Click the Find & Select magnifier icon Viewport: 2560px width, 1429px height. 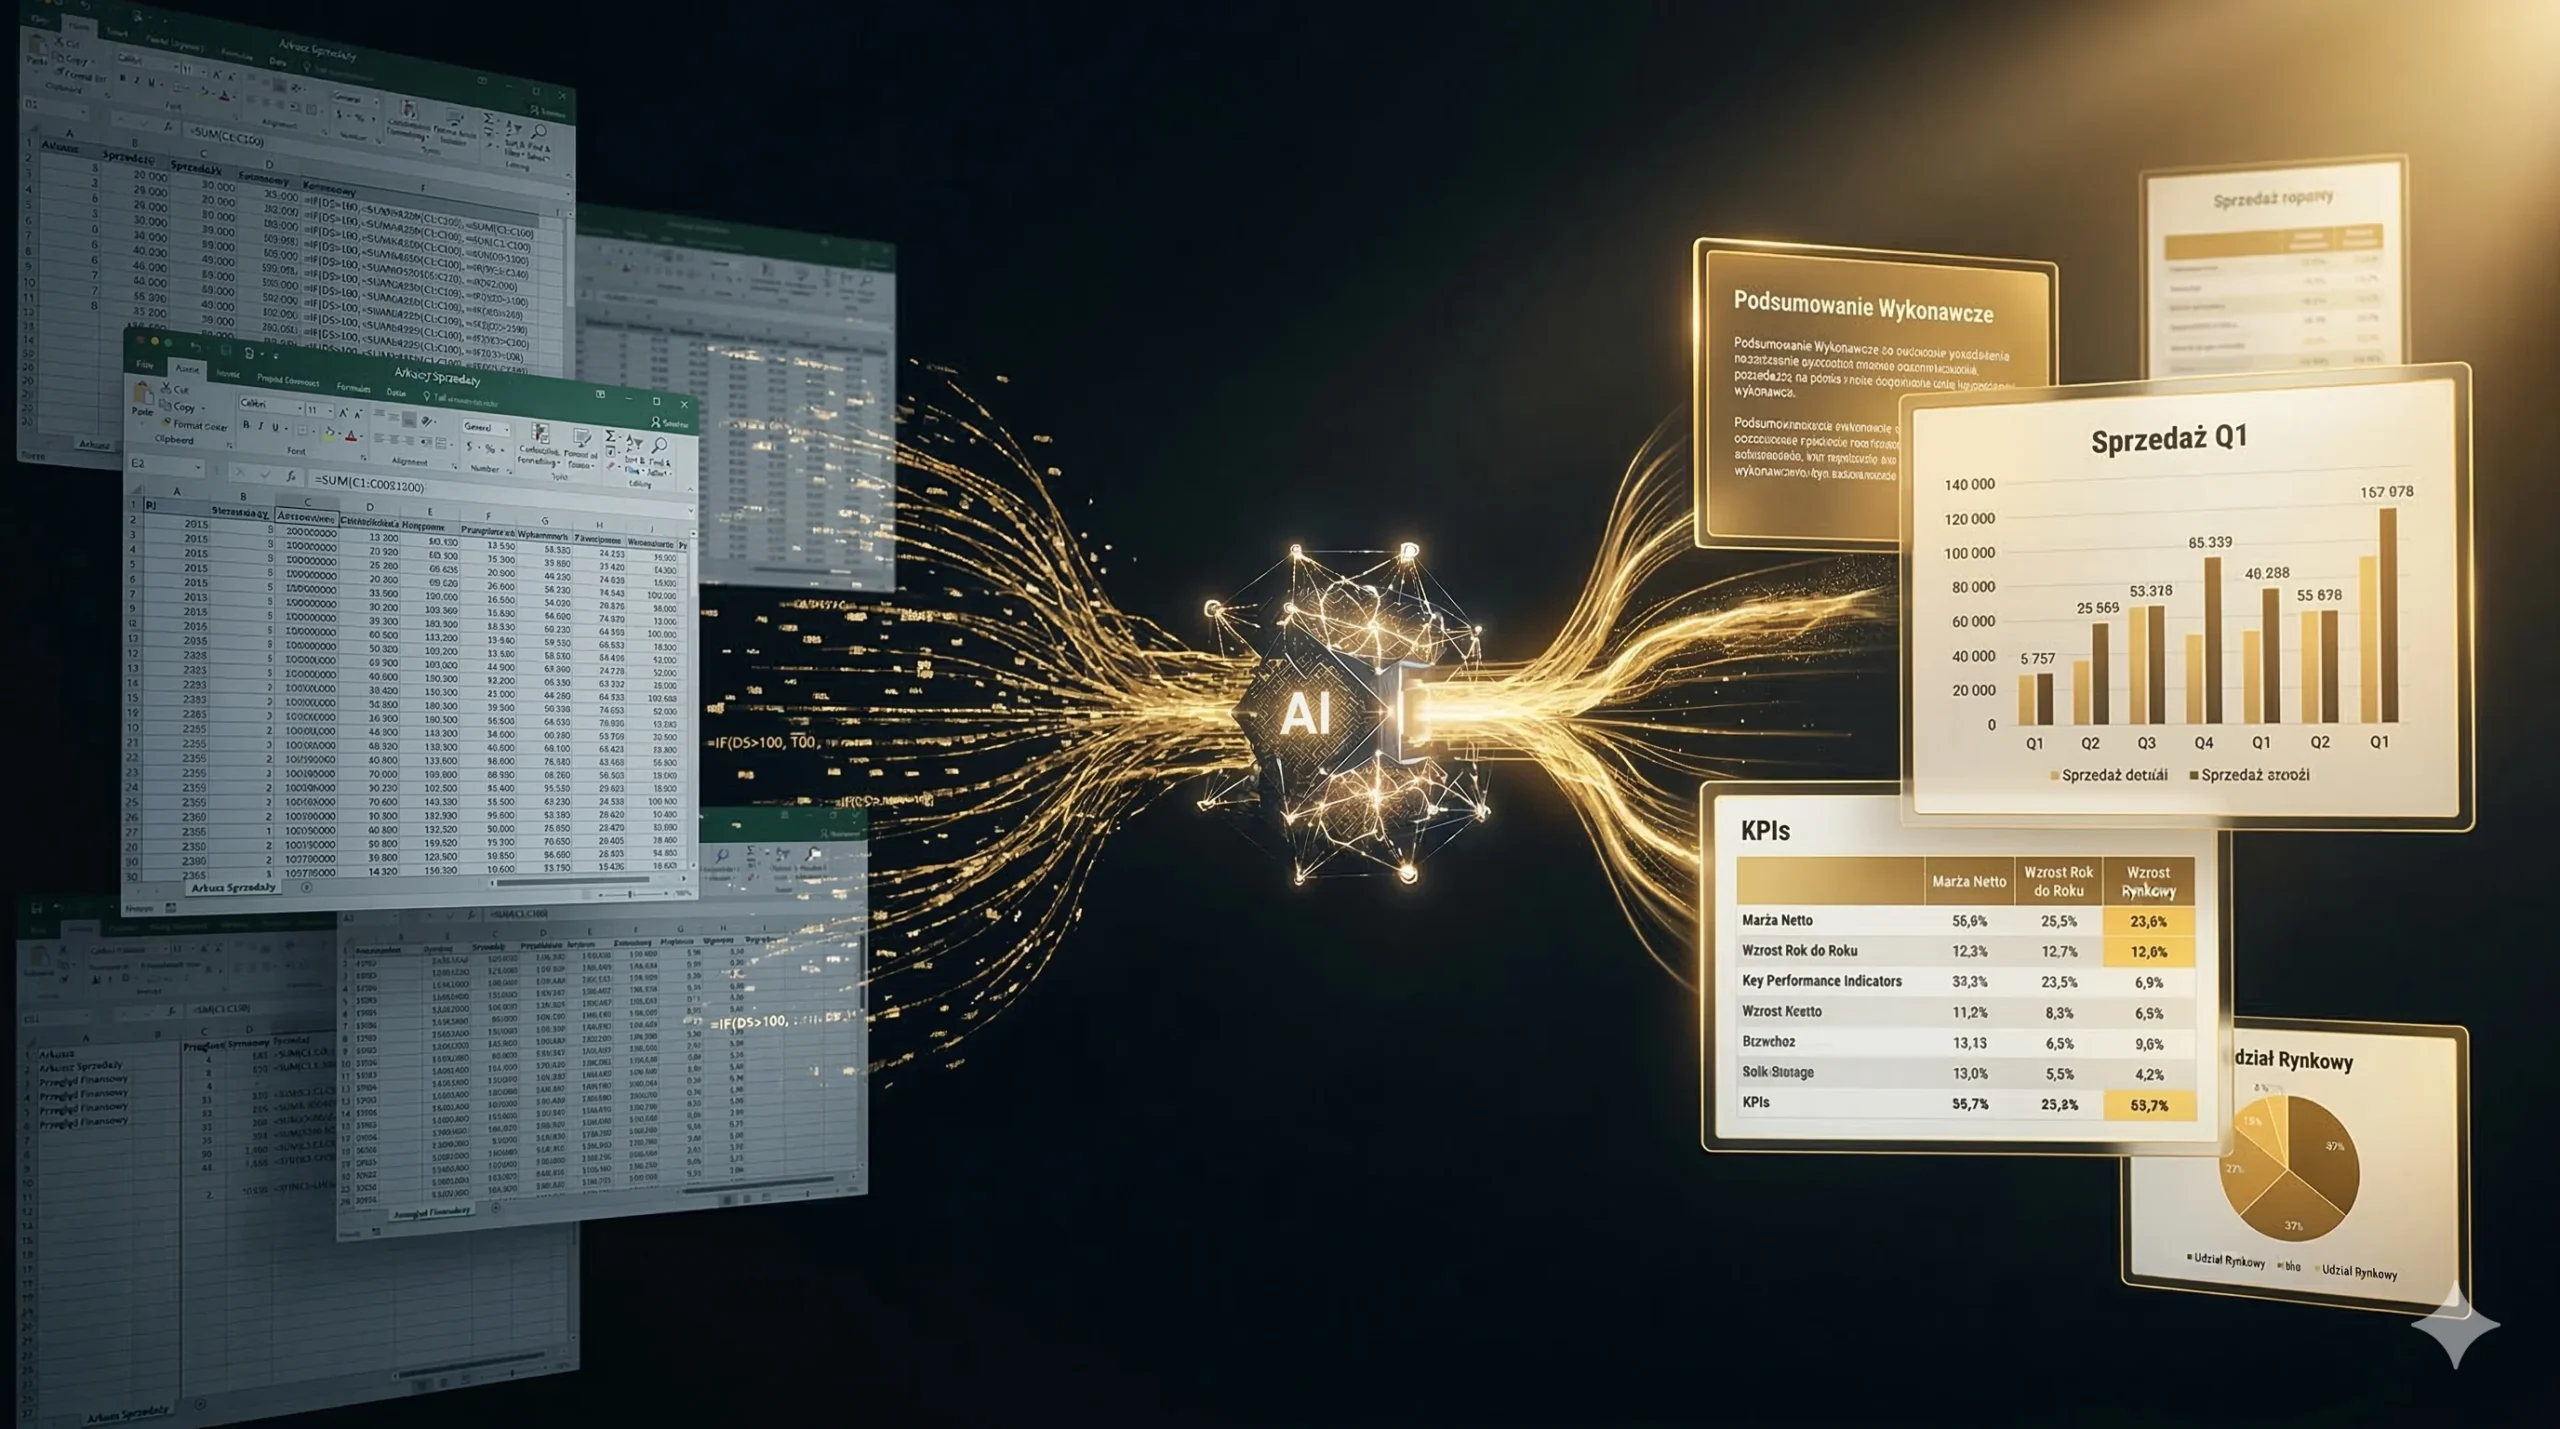click(x=660, y=444)
